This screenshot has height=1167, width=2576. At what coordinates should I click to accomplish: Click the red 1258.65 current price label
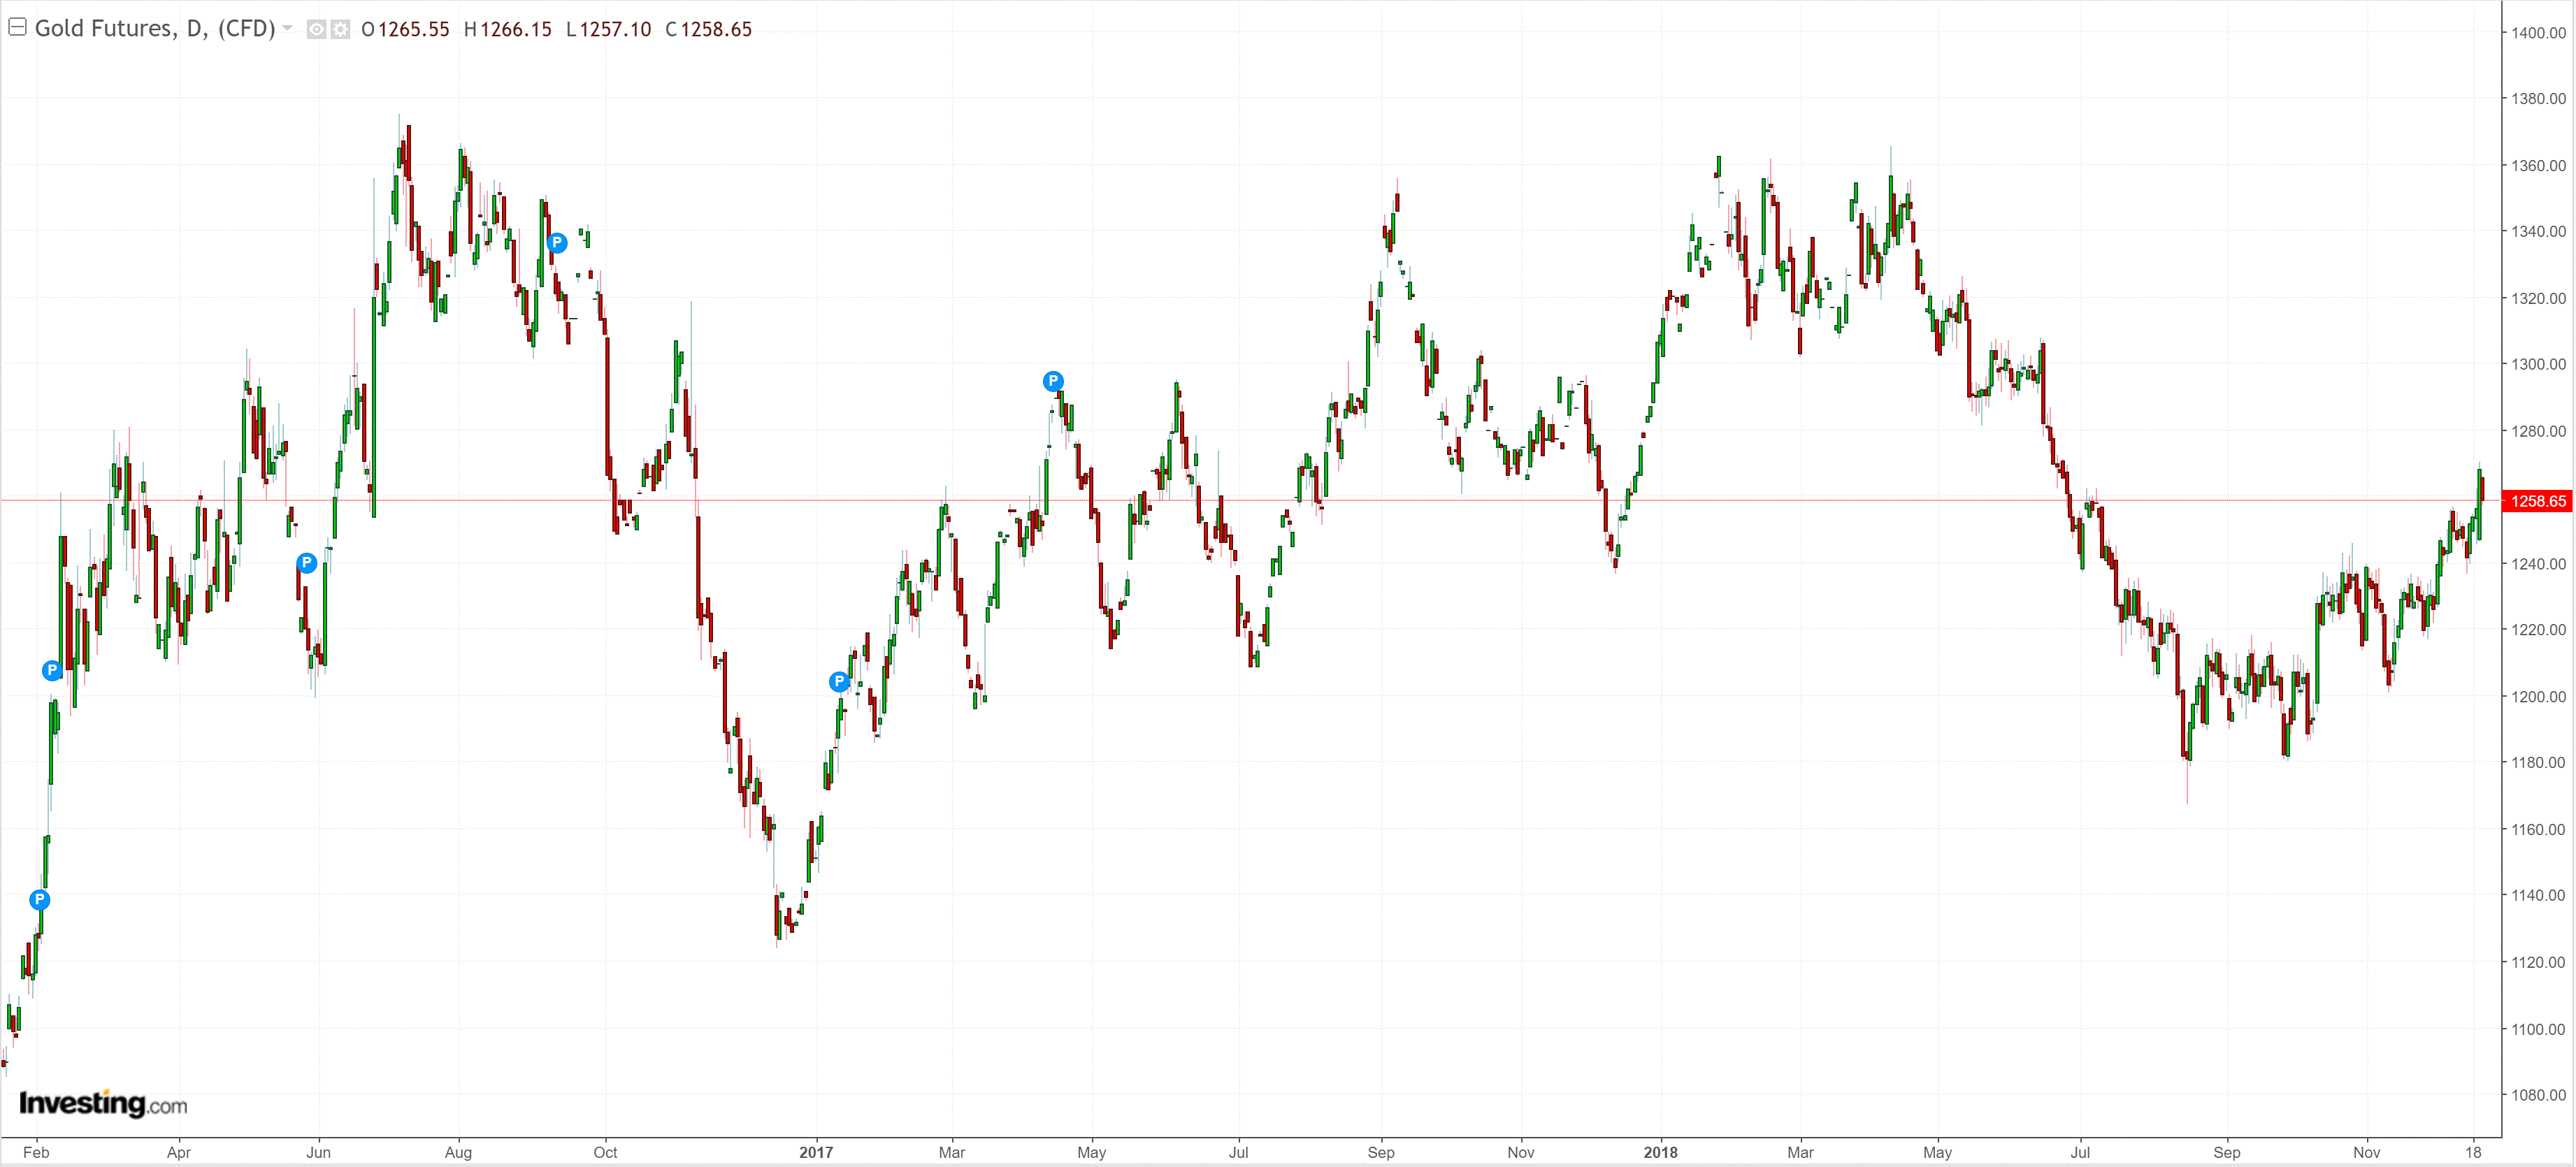tap(2537, 501)
